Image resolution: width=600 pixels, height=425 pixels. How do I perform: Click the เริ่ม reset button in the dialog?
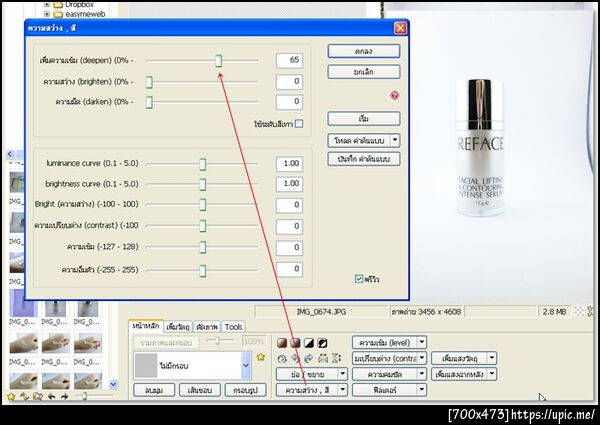coord(364,119)
